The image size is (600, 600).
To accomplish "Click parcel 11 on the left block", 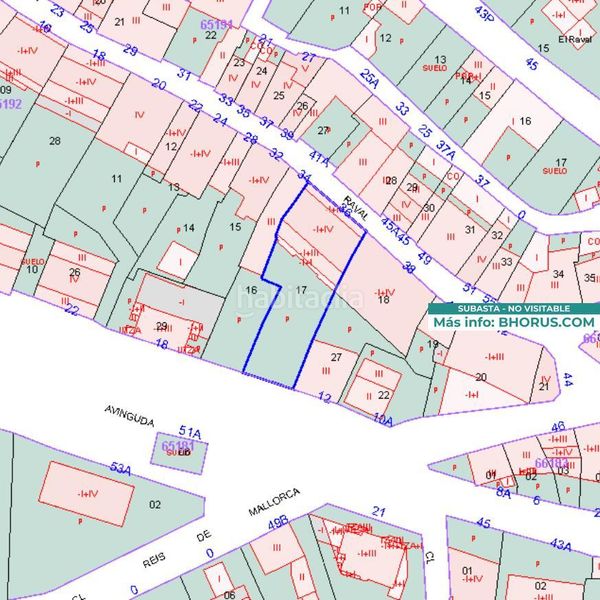I will 117,178.
